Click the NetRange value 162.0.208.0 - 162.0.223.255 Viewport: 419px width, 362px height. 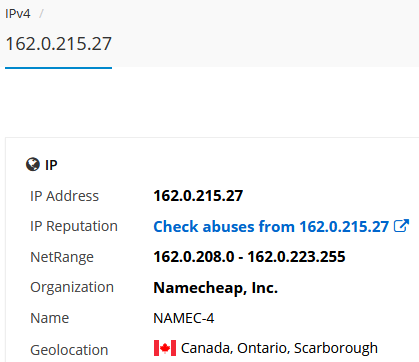[x=249, y=257]
